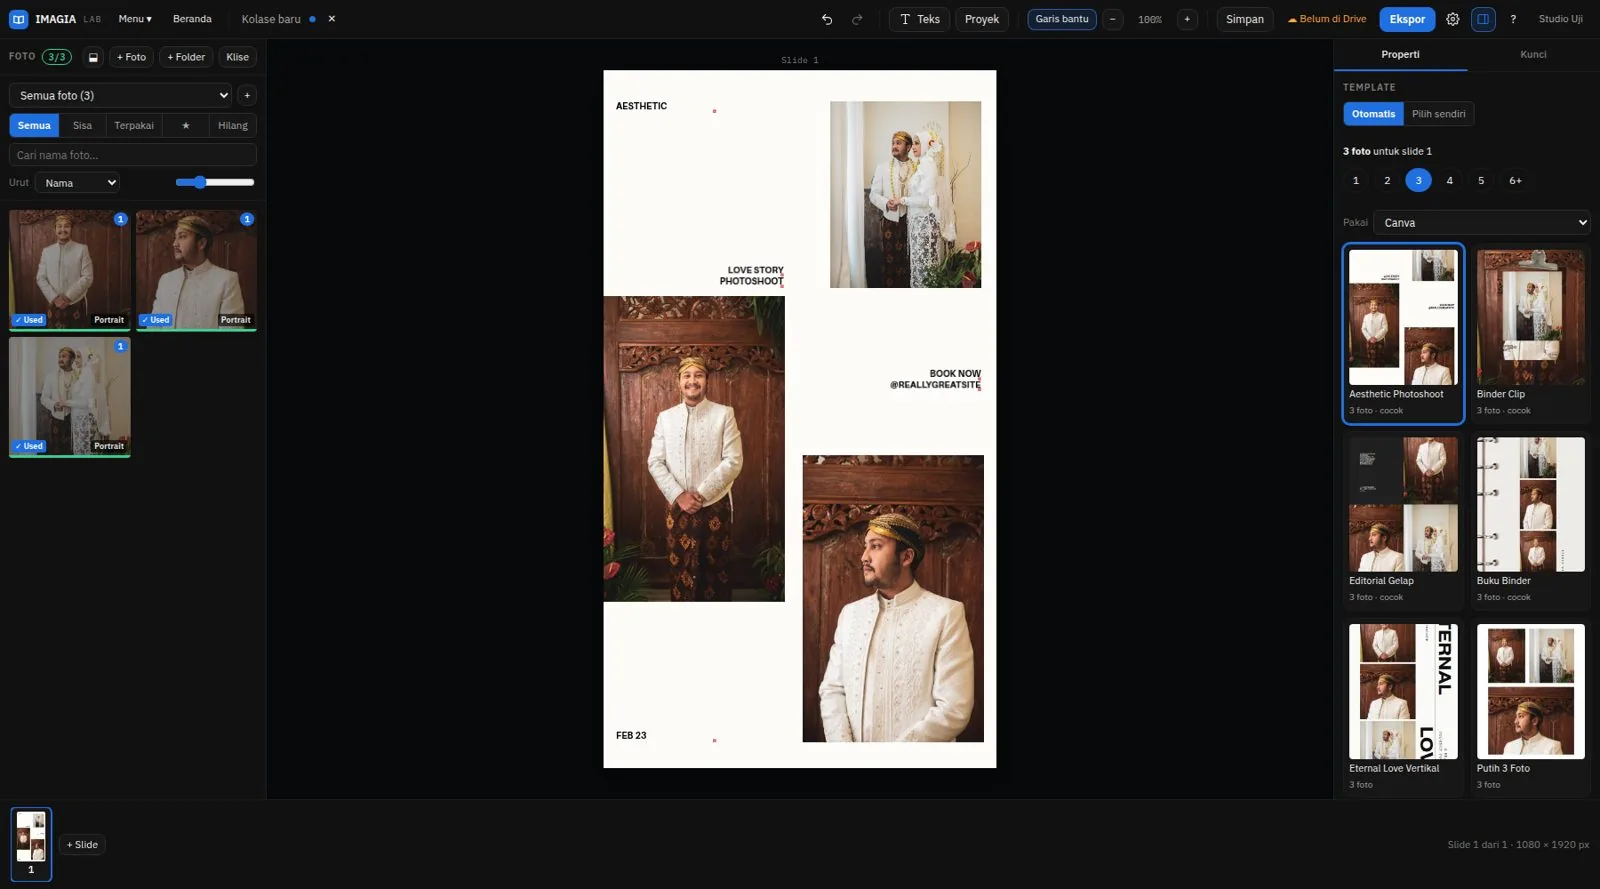Click the redo arrow icon

click(x=857, y=19)
